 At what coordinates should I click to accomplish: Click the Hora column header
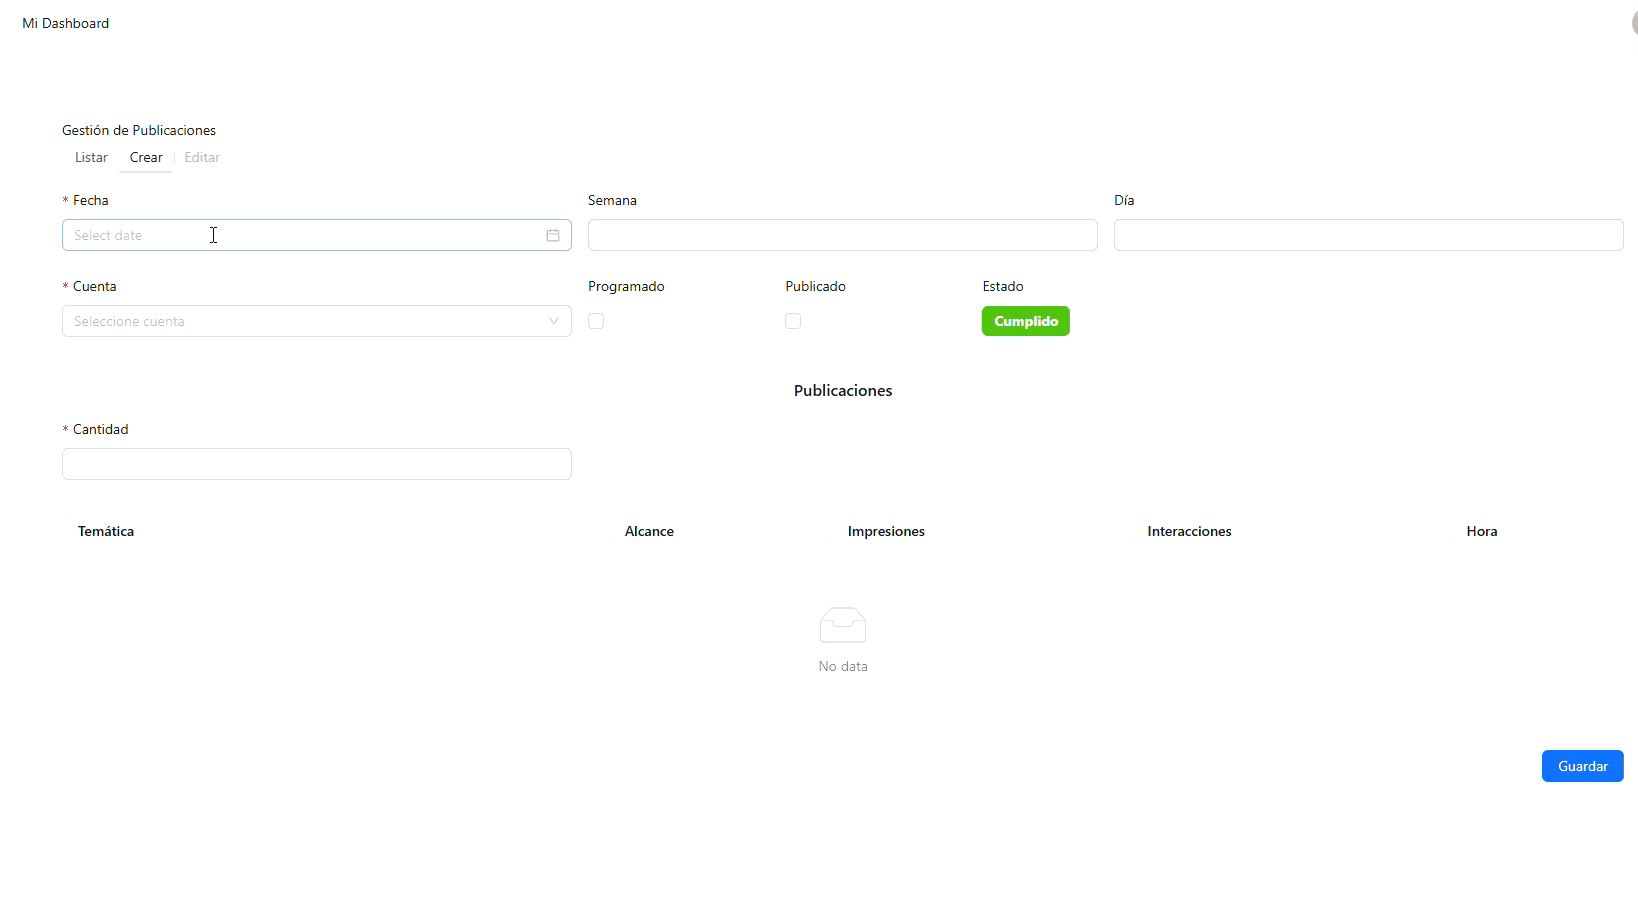[x=1482, y=531]
